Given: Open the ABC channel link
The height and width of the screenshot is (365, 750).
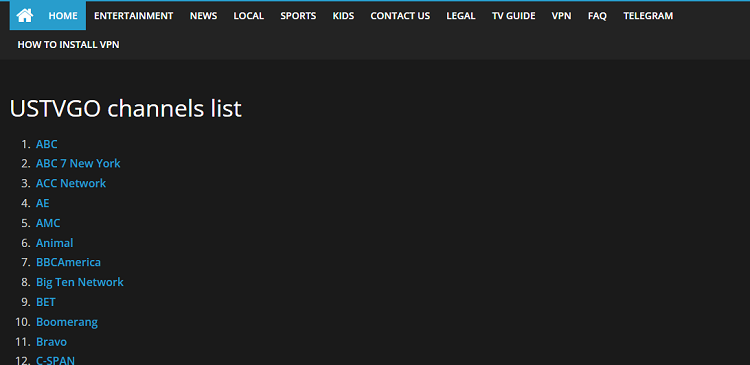Looking at the screenshot, I should click(46, 144).
